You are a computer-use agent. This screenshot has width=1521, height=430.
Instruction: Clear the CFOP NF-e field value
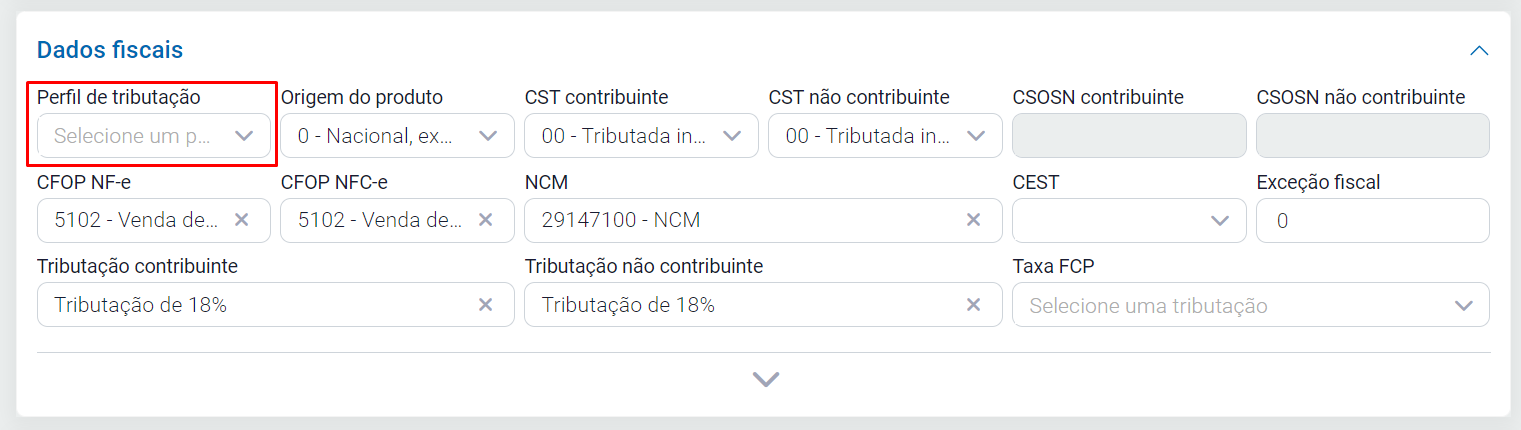241,220
